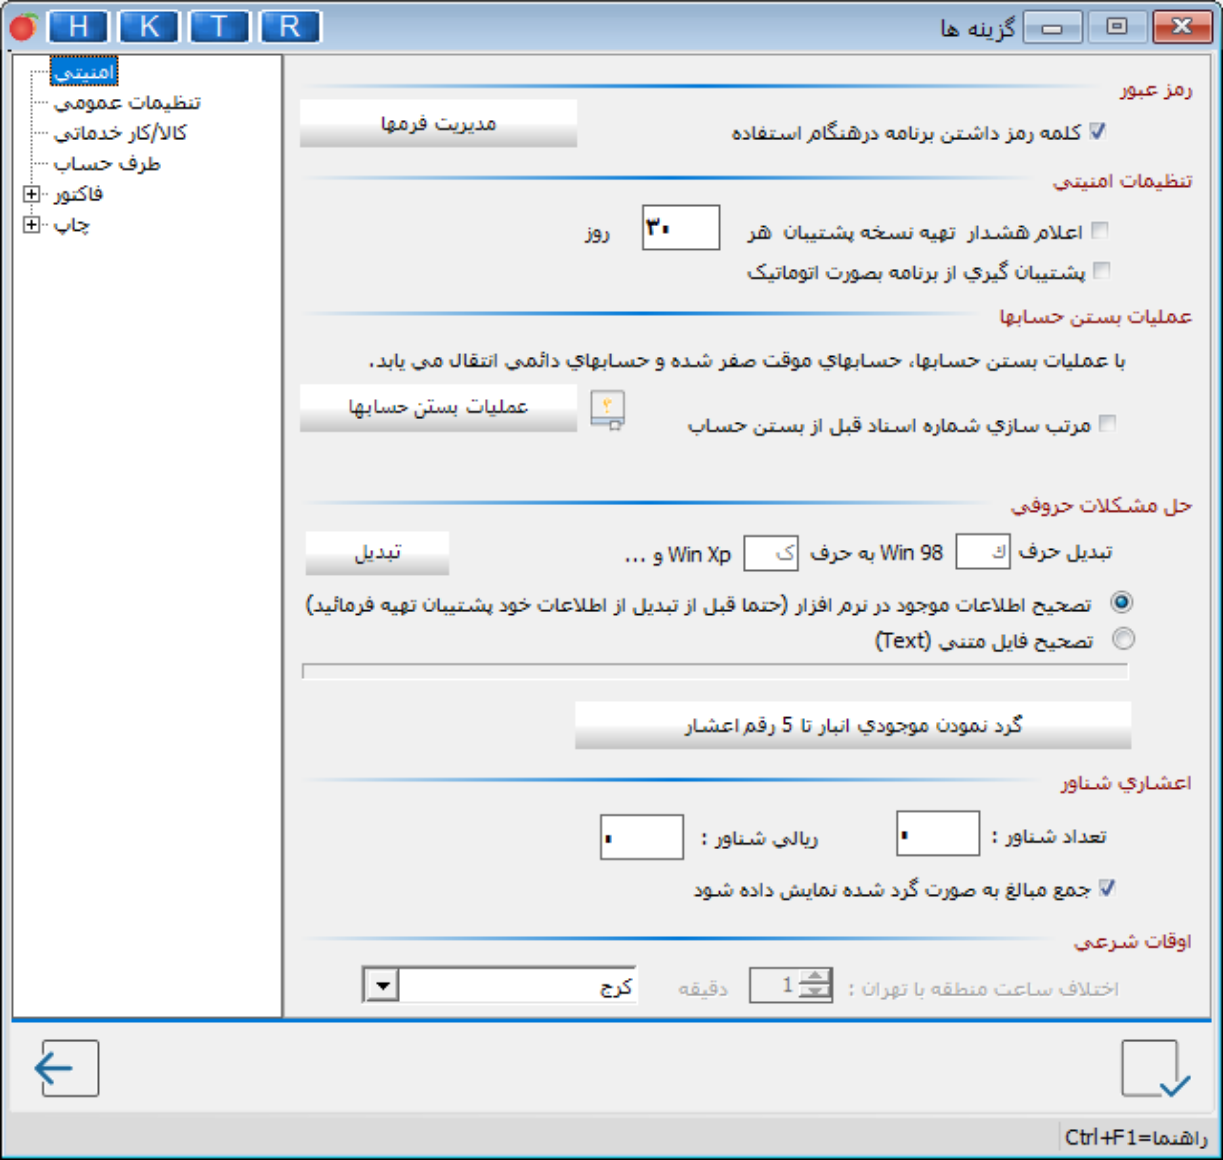Click the اوقات شرعی section heading
Image resolution: width=1223 pixels, height=1160 pixels.
coord(1133,942)
